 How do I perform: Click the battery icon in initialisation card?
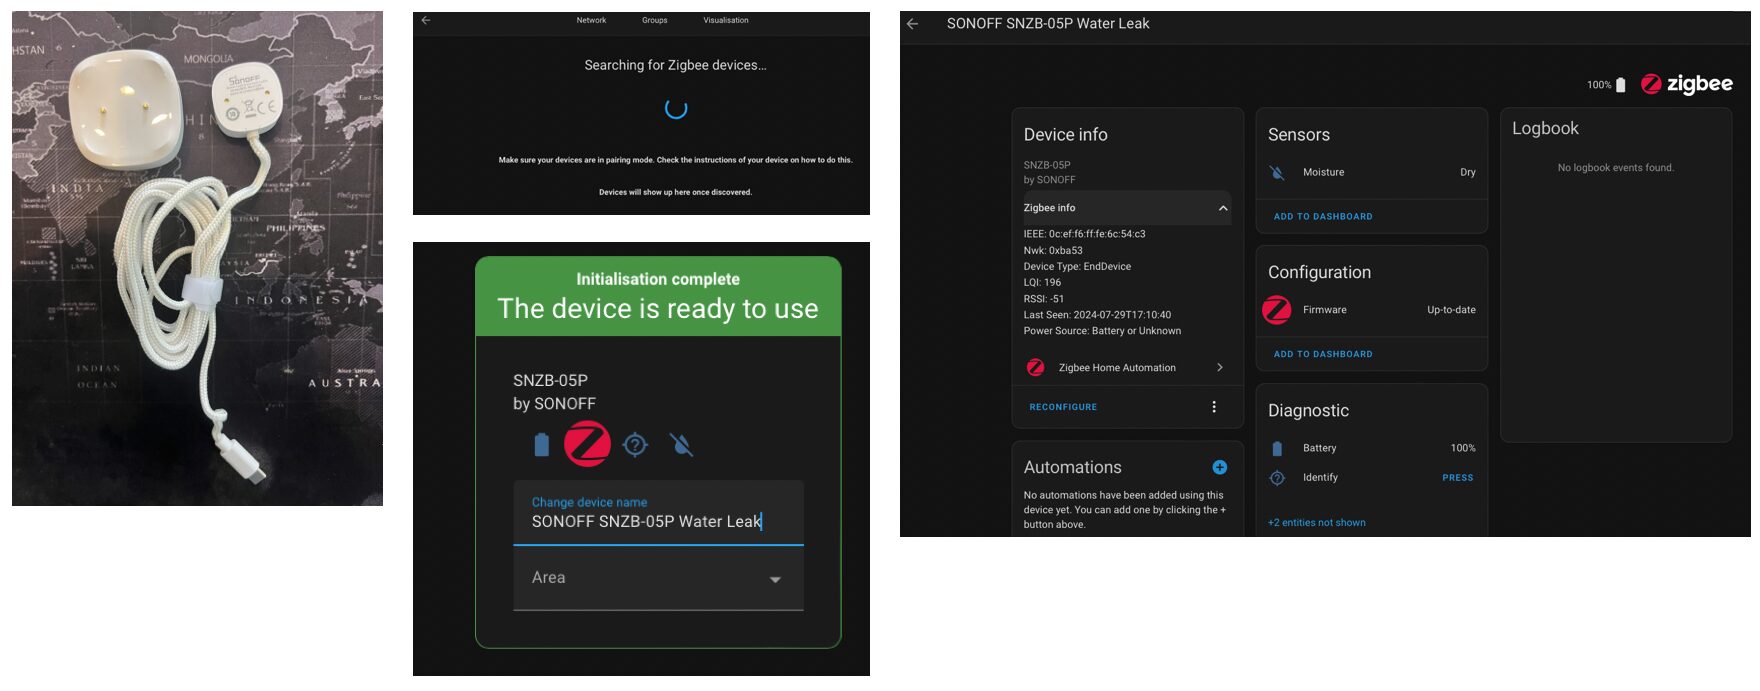(x=542, y=444)
